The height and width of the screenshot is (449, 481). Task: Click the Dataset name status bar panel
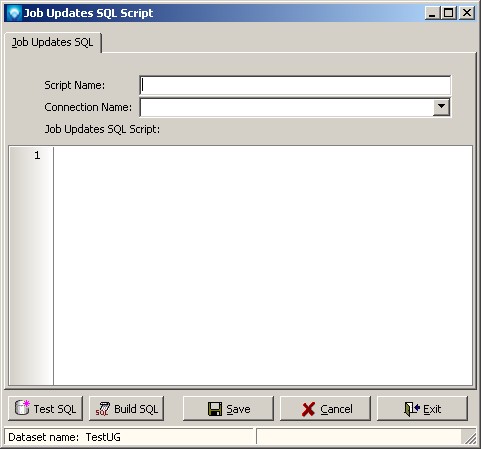(129, 437)
